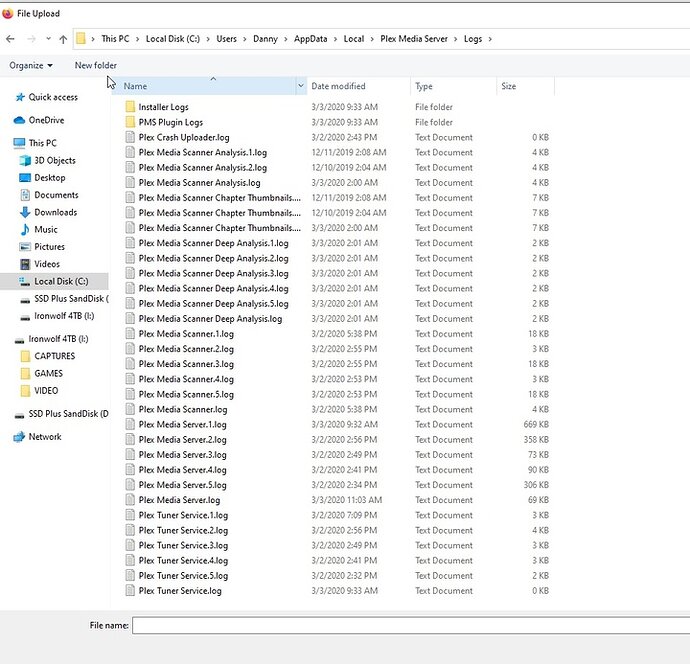690x664 pixels.
Task: Open 3D Objects folder icon
Action: [x=25, y=161]
